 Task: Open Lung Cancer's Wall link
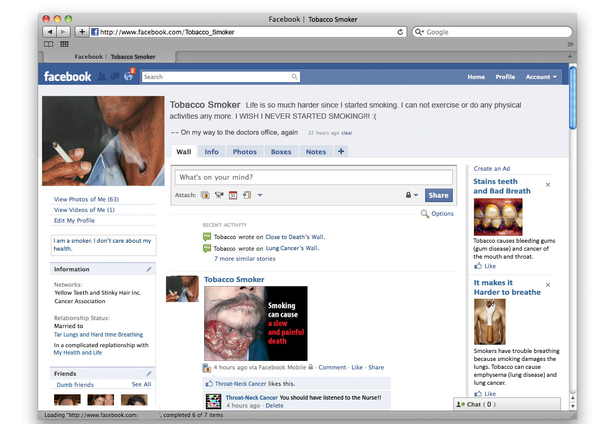point(292,248)
